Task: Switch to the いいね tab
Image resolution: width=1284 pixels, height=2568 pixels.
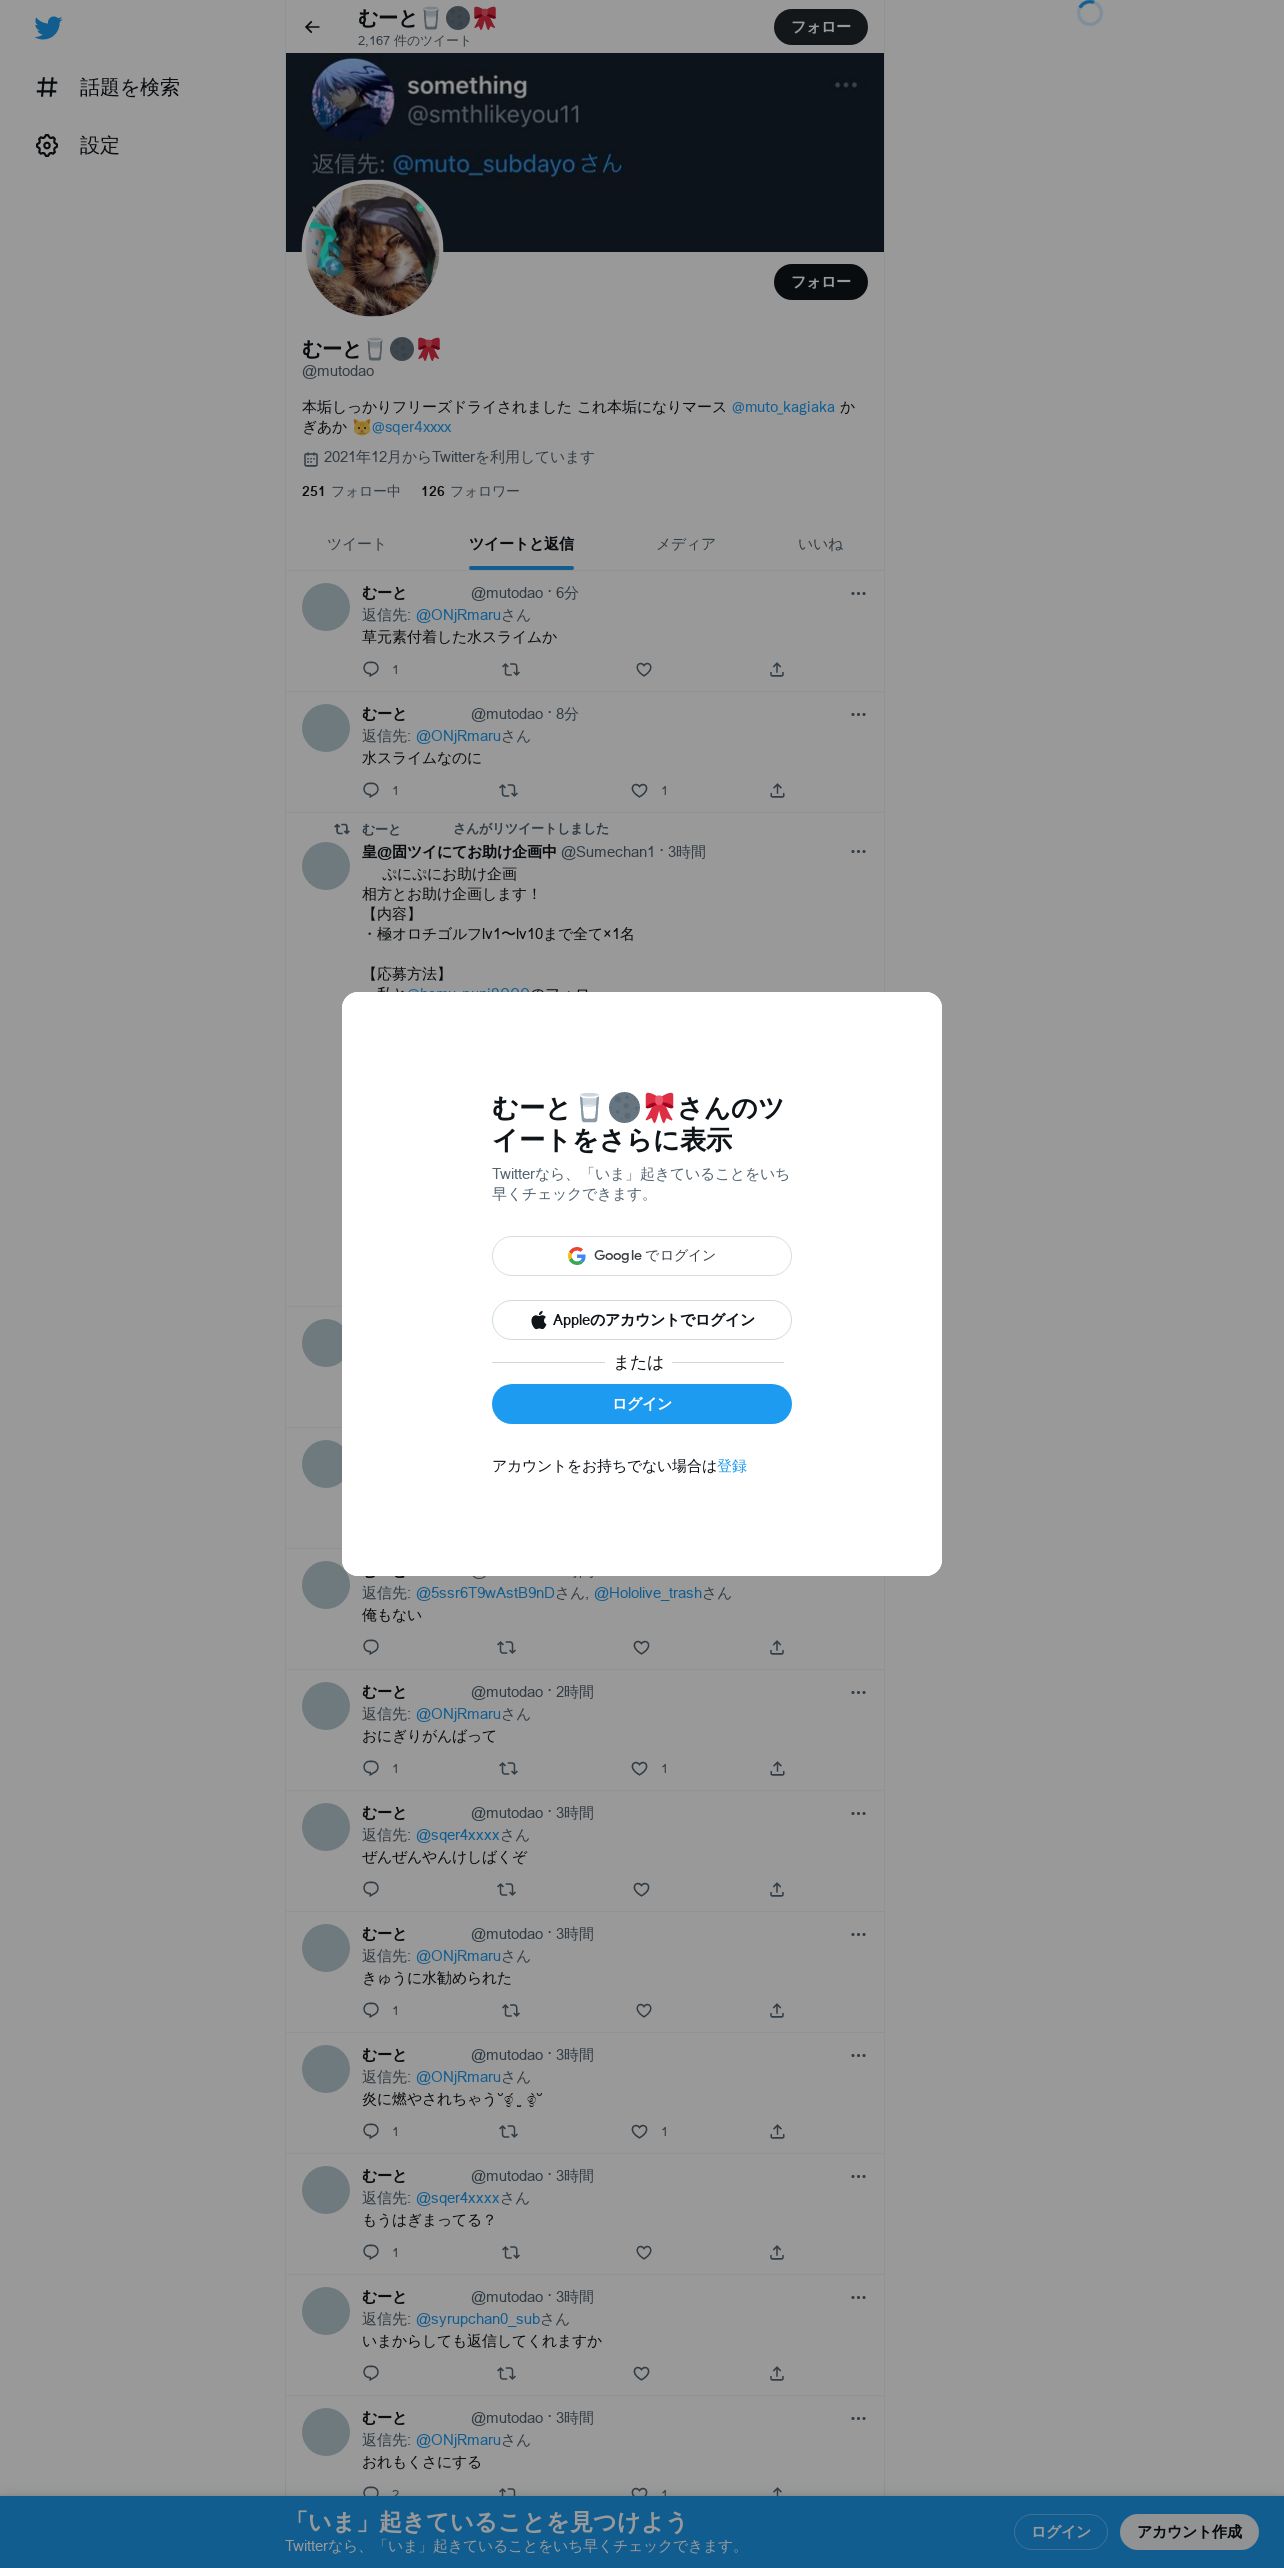Action: [x=820, y=544]
